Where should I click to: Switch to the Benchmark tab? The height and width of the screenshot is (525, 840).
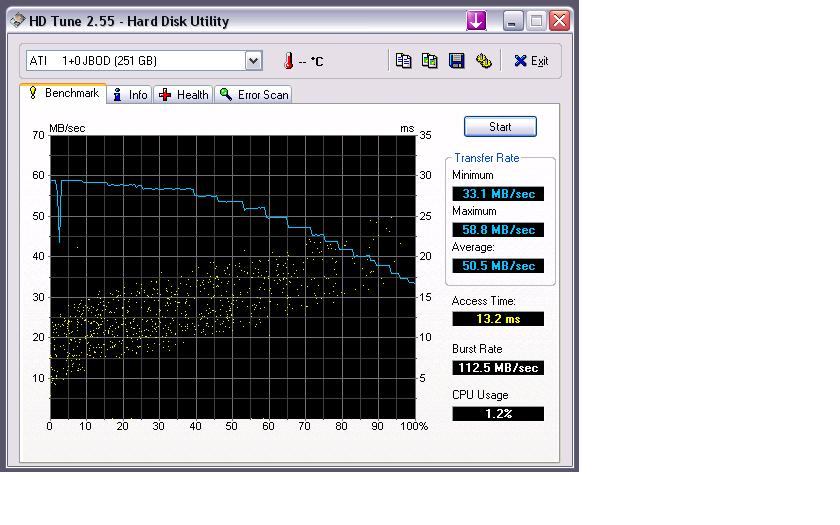(x=64, y=93)
